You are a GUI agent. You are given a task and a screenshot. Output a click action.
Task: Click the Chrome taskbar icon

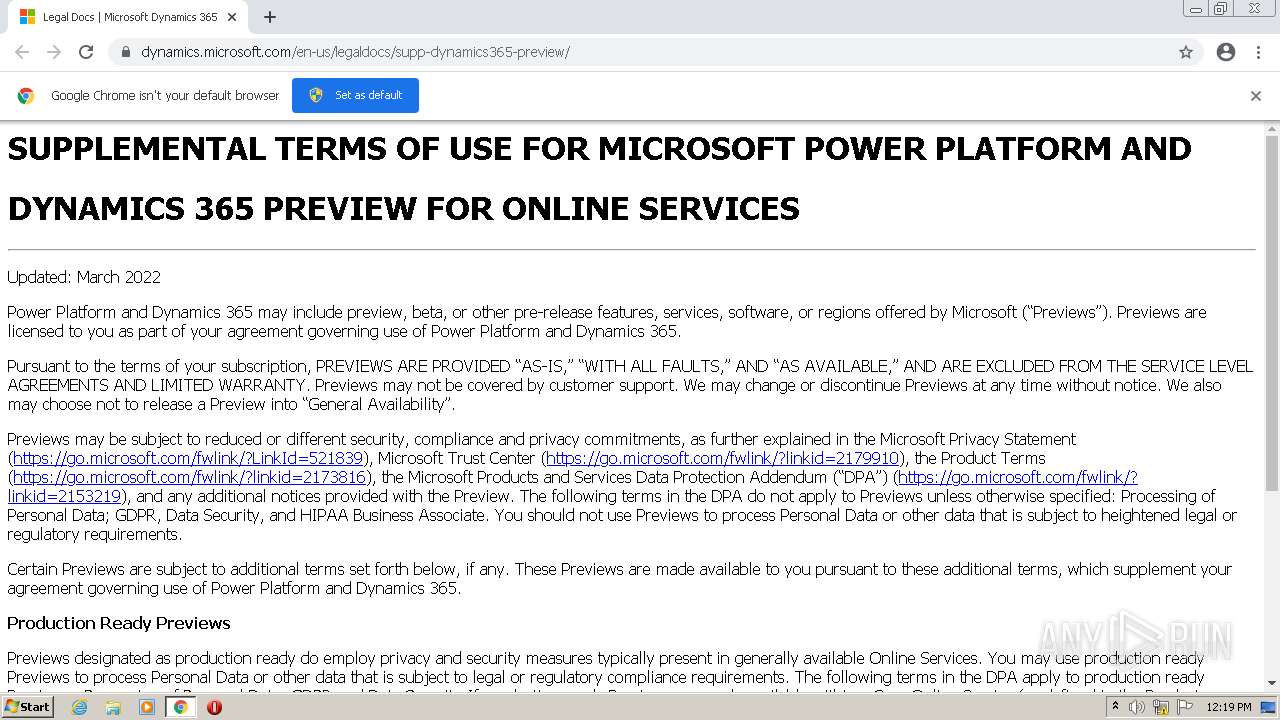(181, 707)
